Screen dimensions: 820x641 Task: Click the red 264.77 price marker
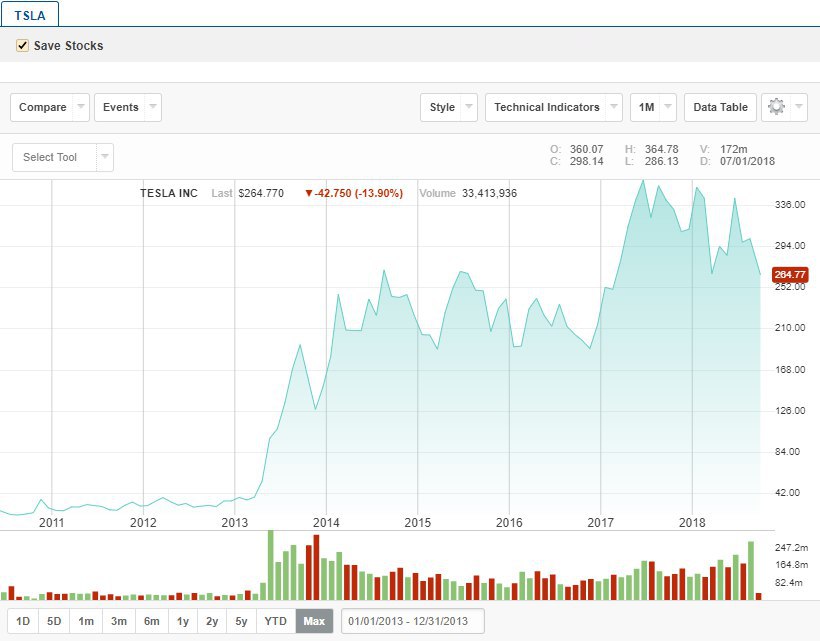point(790,274)
